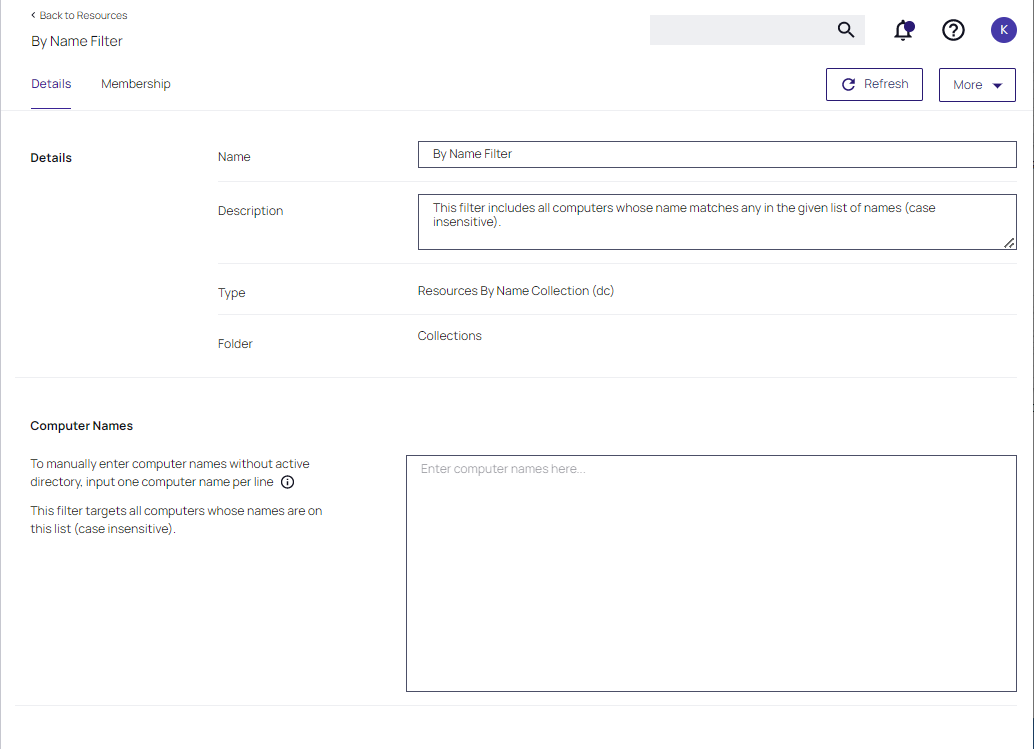Focus the top search box

pos(740,30)
